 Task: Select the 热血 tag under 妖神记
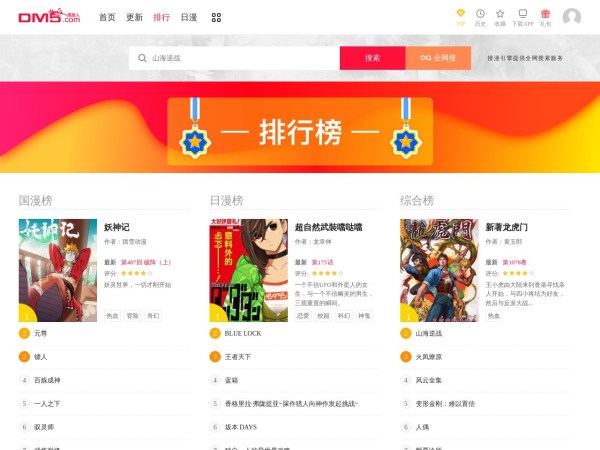click(x=112, y=315)
